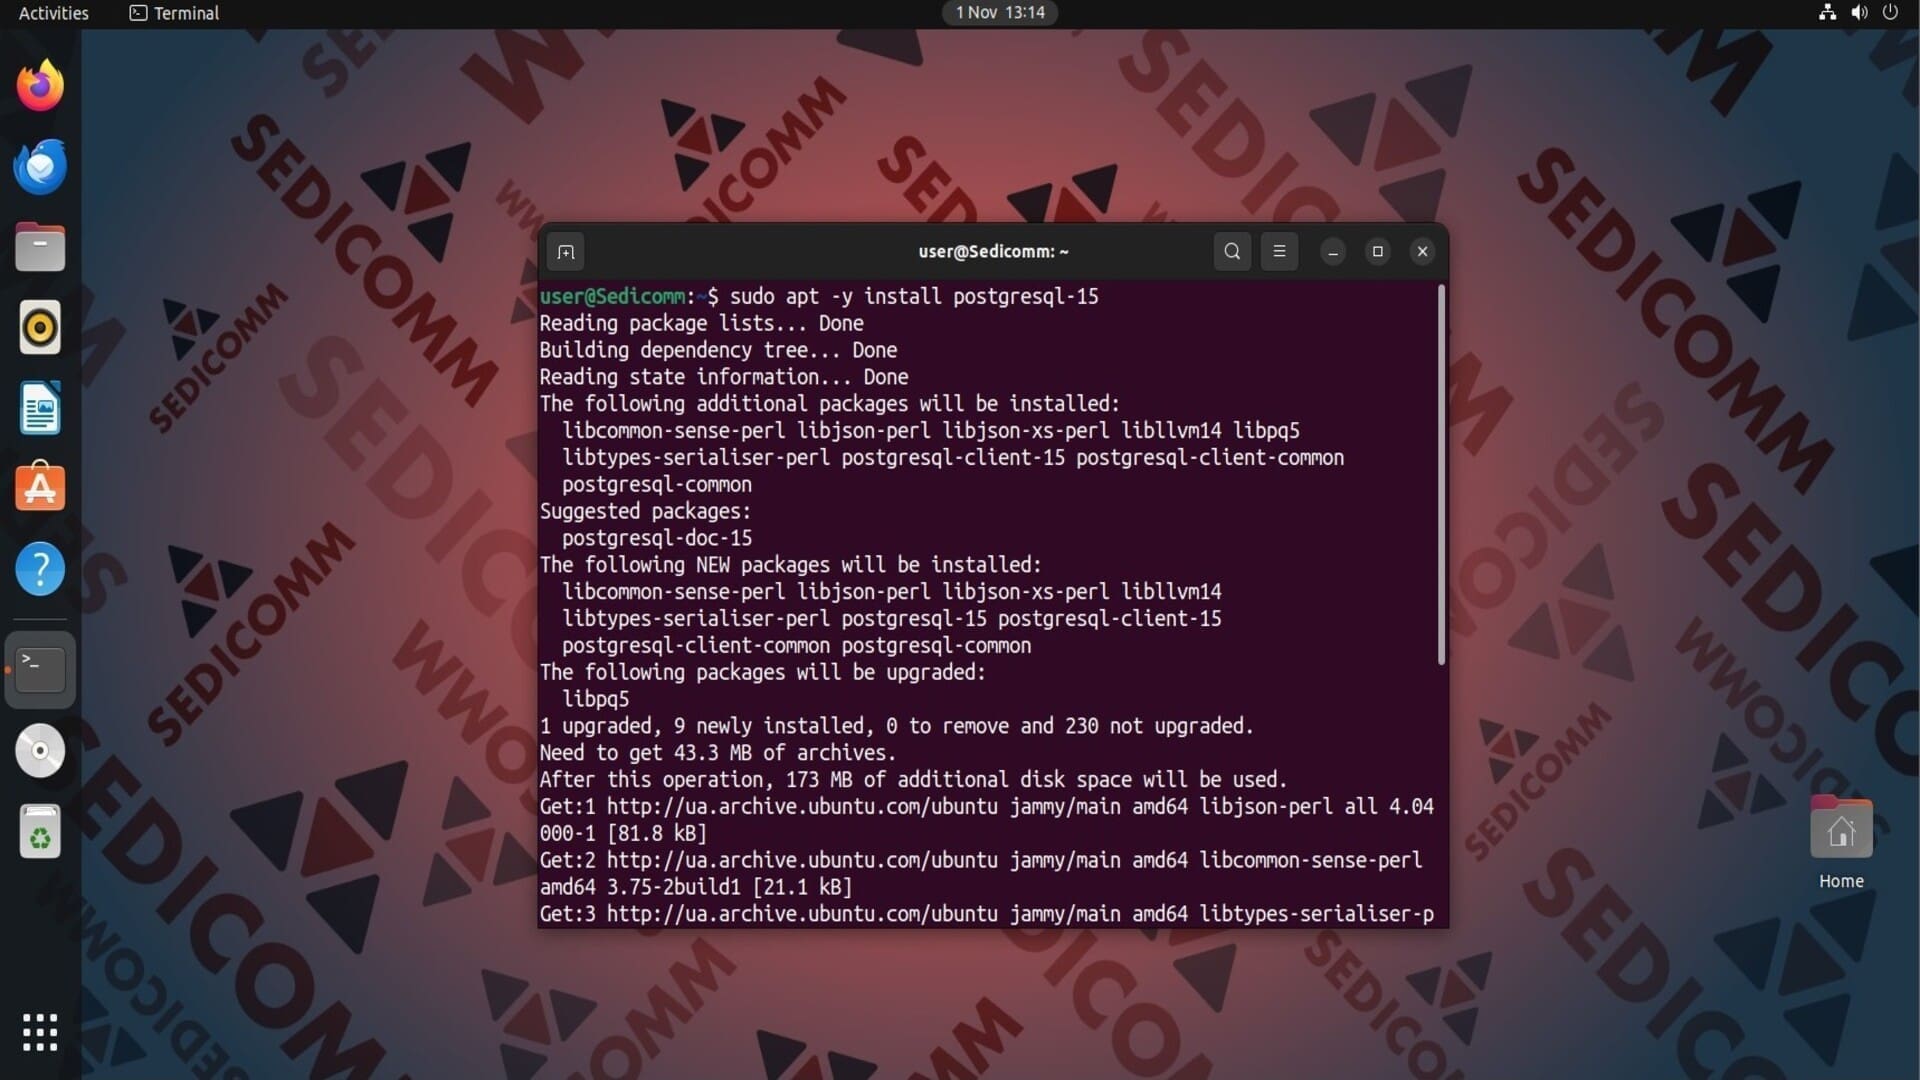Click the 'Reading state information... Done' line

[724, 378]
